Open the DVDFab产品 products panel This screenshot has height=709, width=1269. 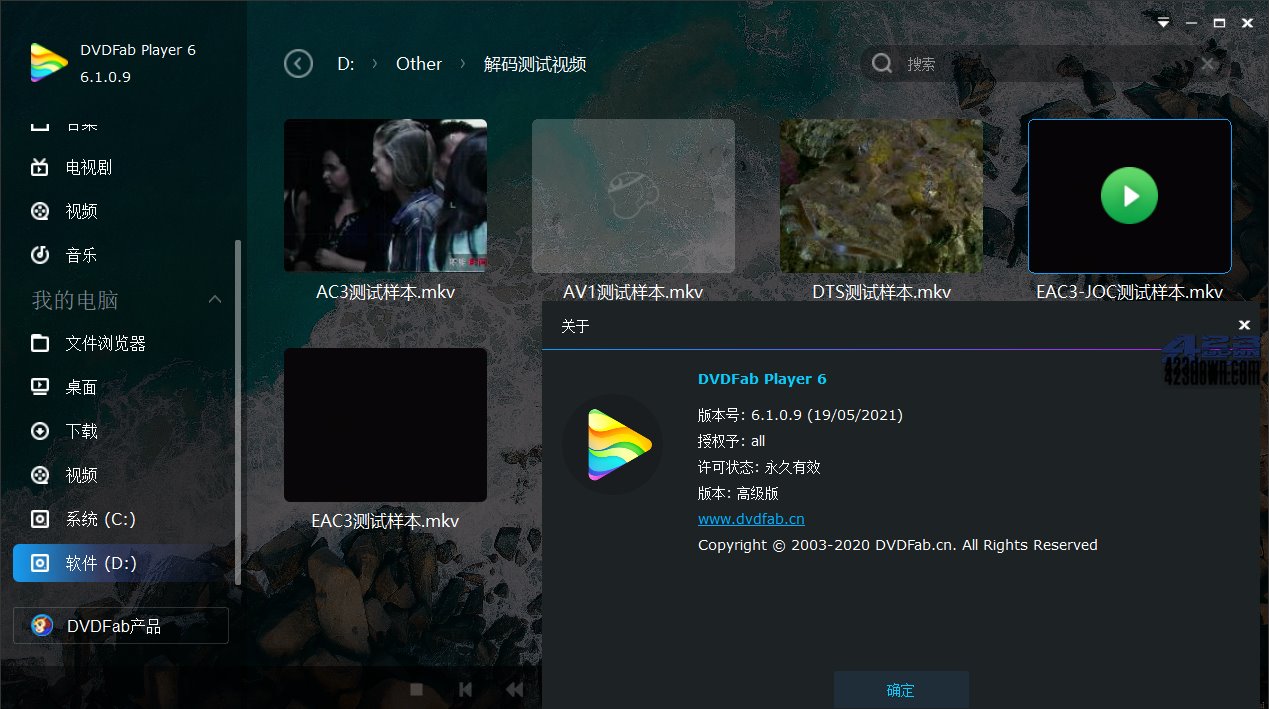tap(120, 625)
